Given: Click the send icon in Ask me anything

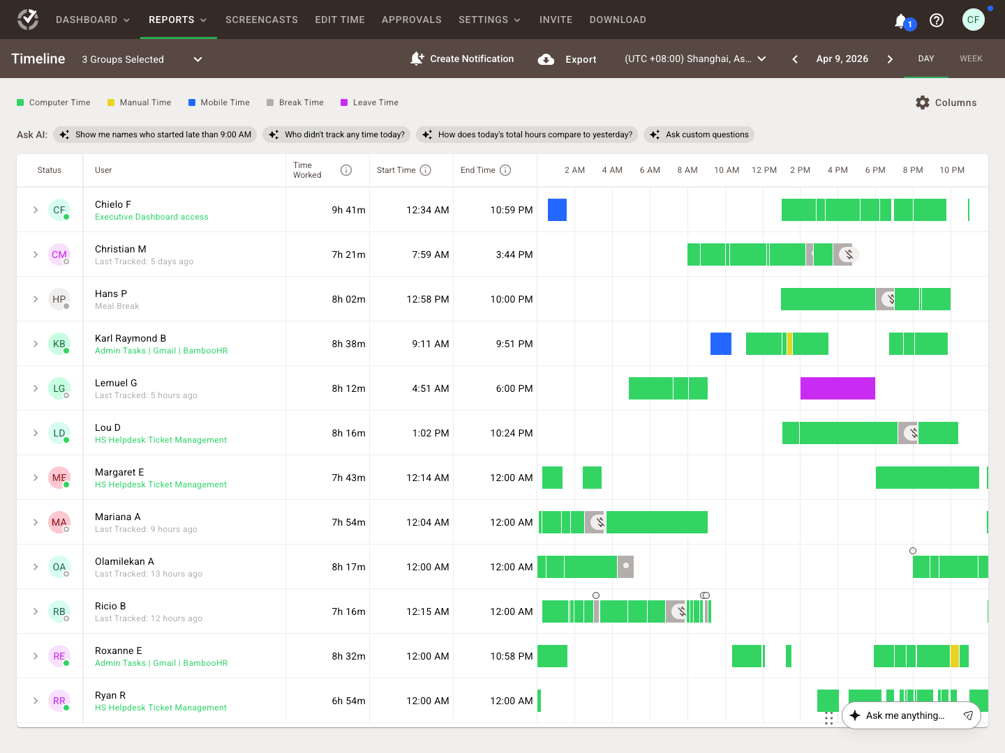Looking at the screenshot, I should click(x=968, y=715).
